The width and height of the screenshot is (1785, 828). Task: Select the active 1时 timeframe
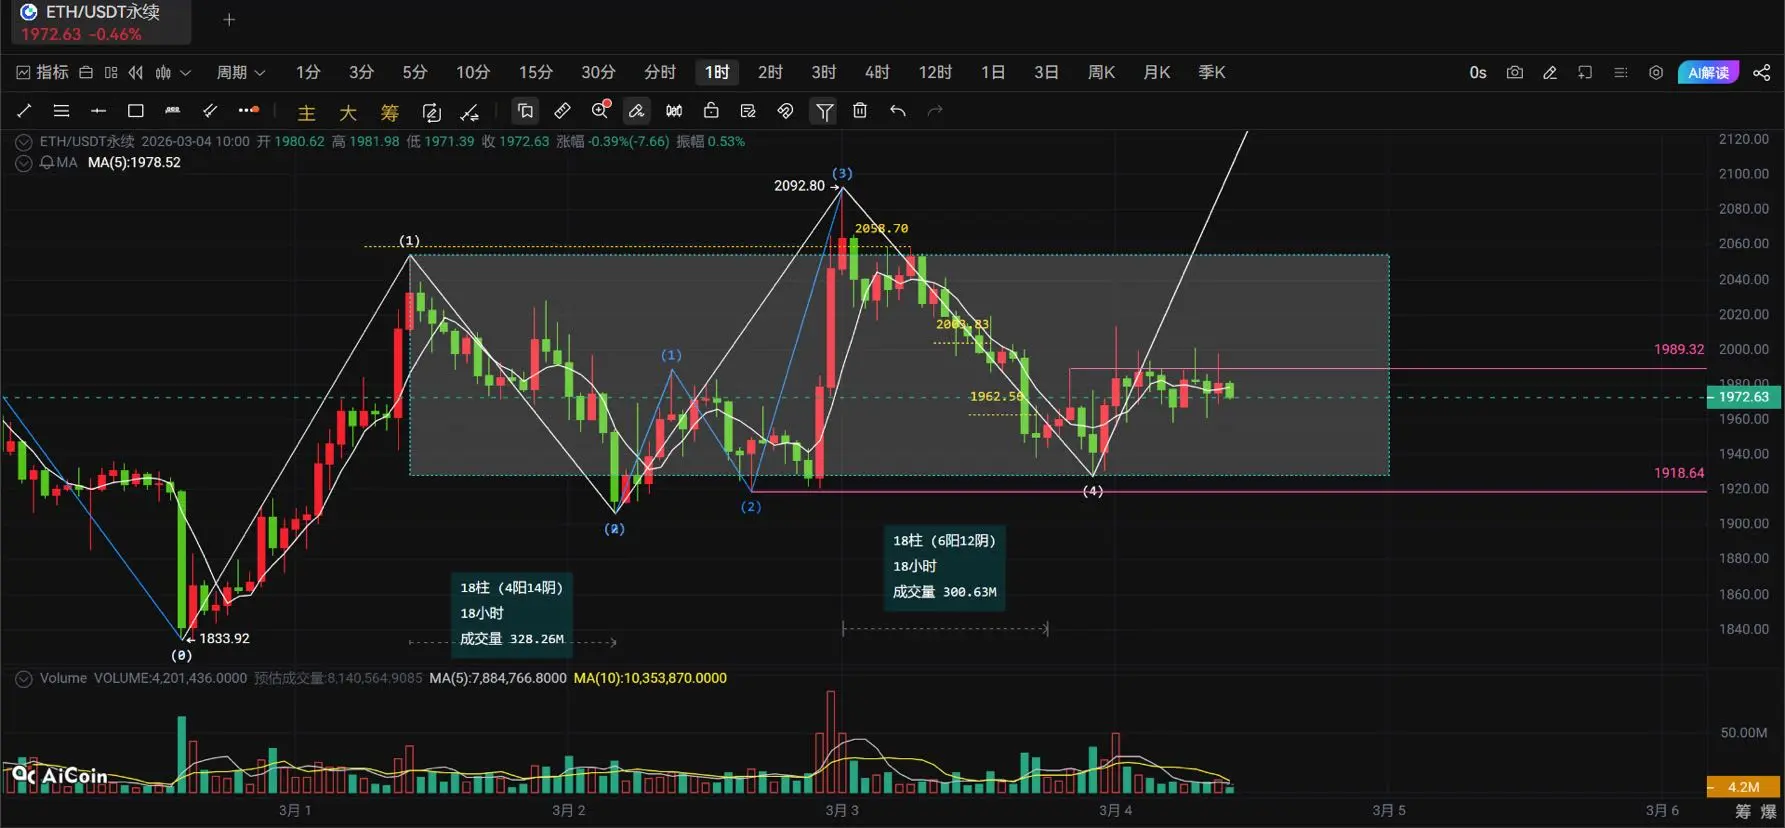717,72
